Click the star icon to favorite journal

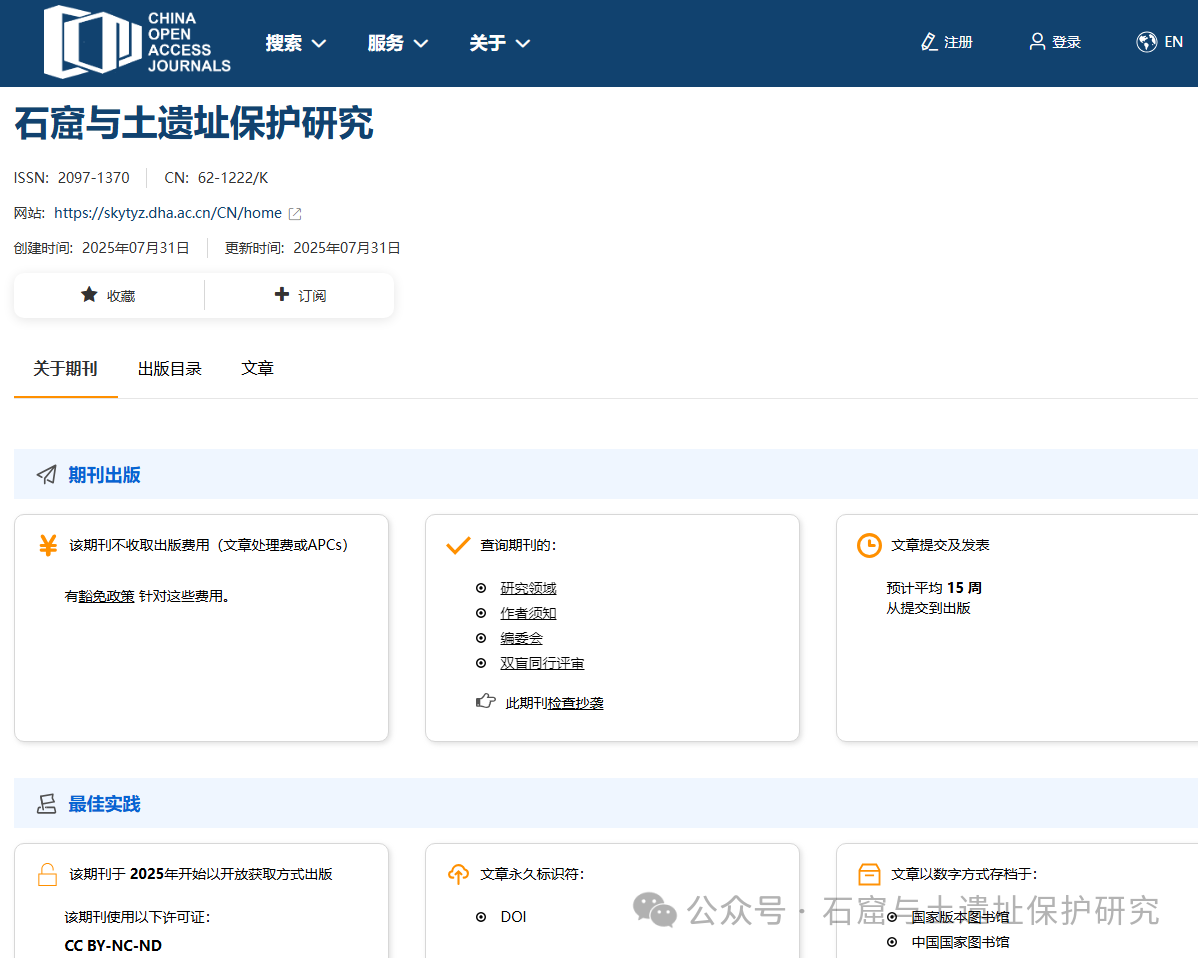(x=89, y=295)
